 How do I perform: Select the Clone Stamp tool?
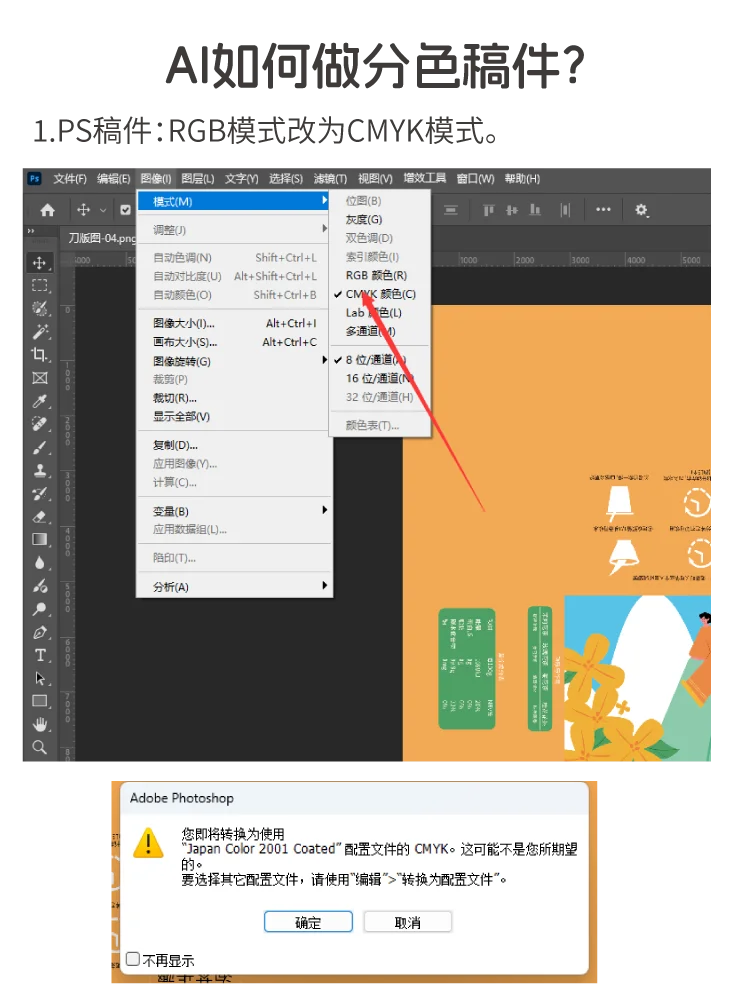click(40, 470)
